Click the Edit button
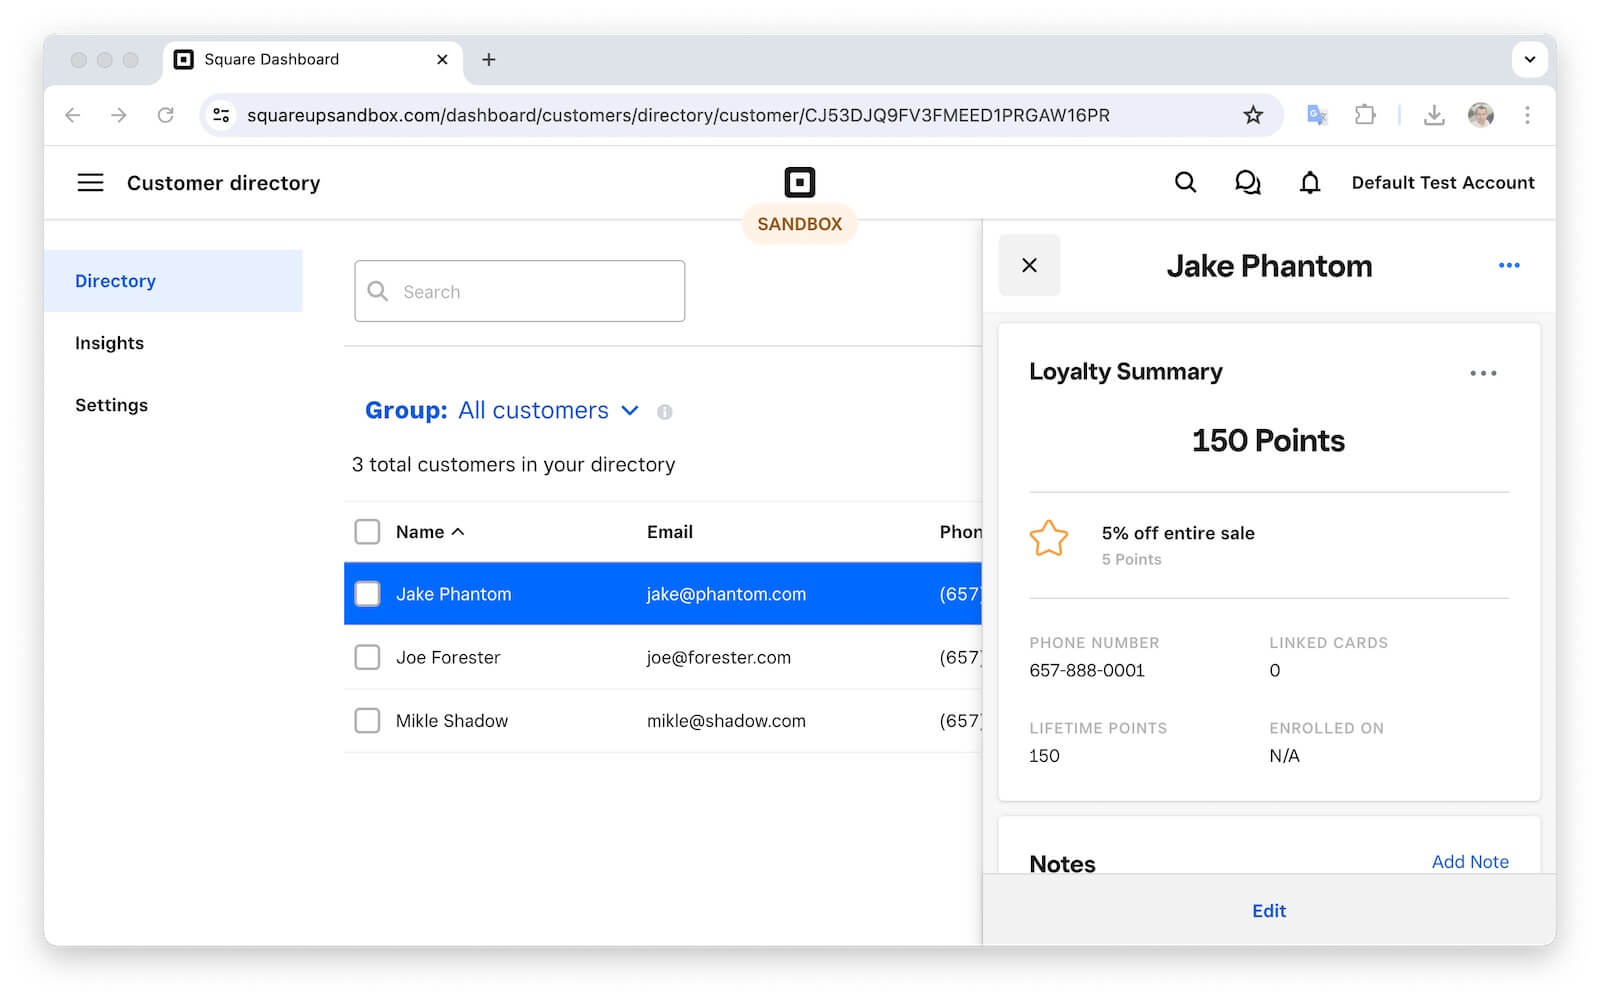 [1269, 911]
